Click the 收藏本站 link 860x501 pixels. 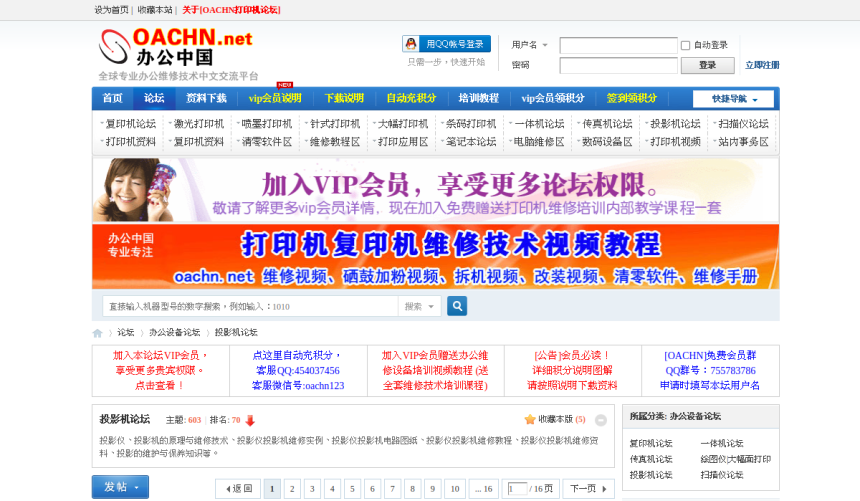[155, 10]
